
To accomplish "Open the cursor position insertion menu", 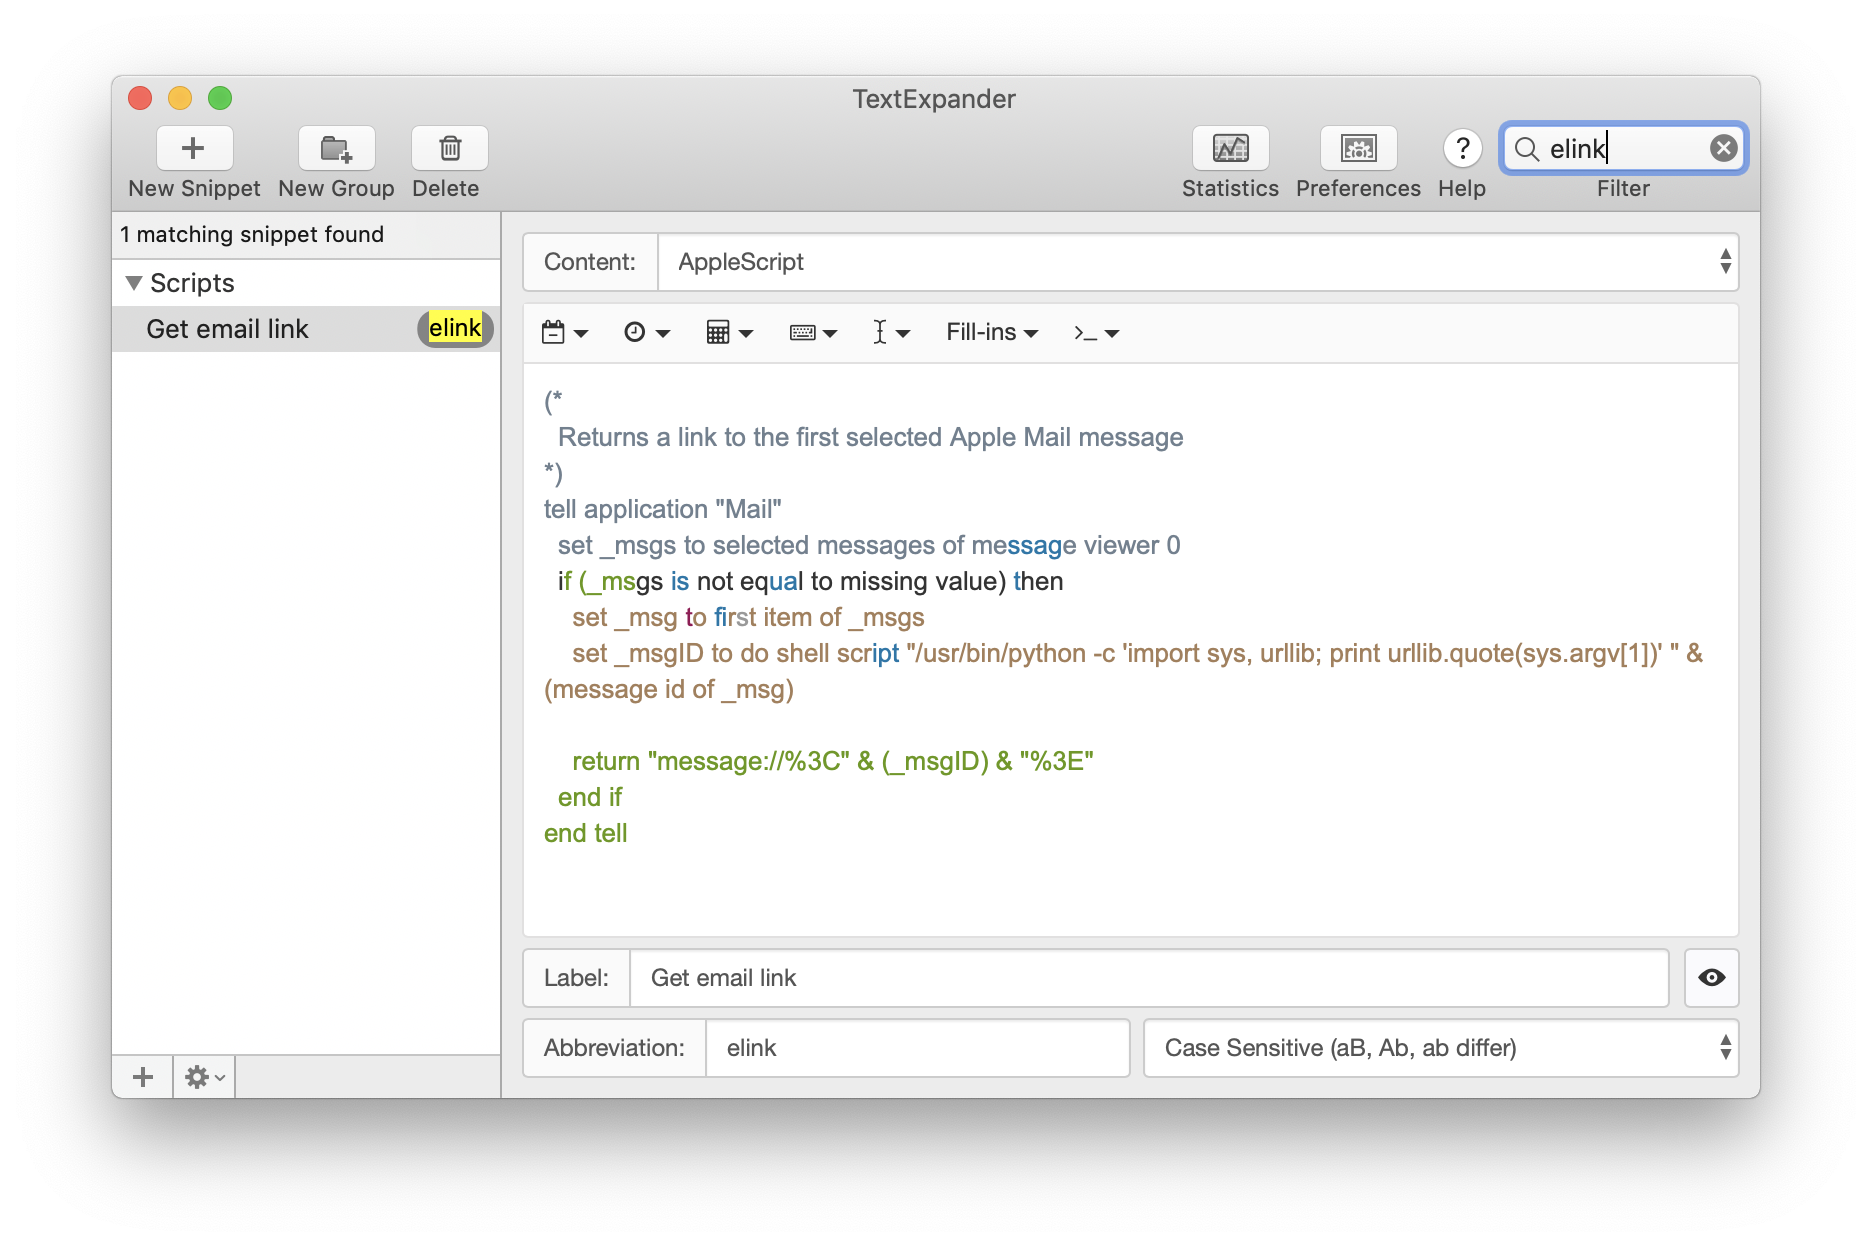I will 890,332.
